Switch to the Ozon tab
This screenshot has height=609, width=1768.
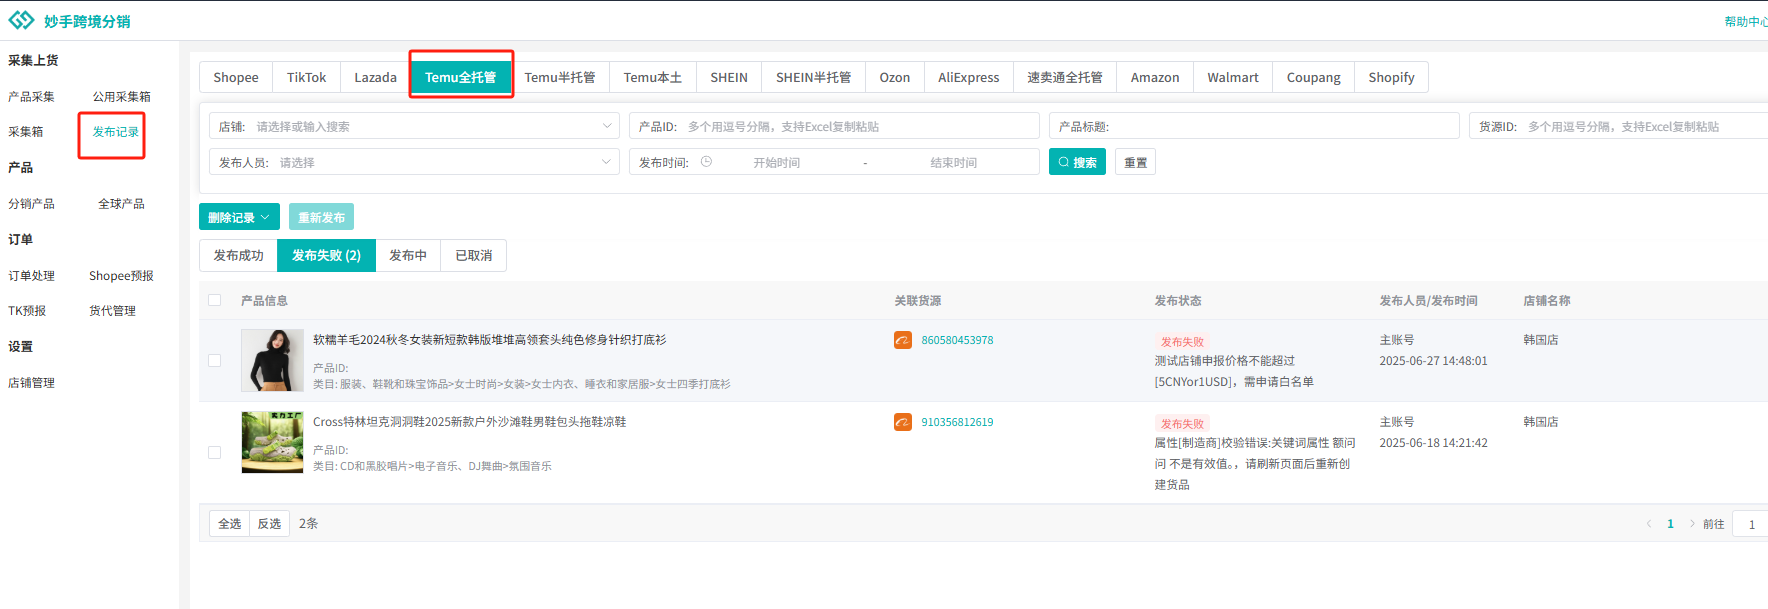895,77
